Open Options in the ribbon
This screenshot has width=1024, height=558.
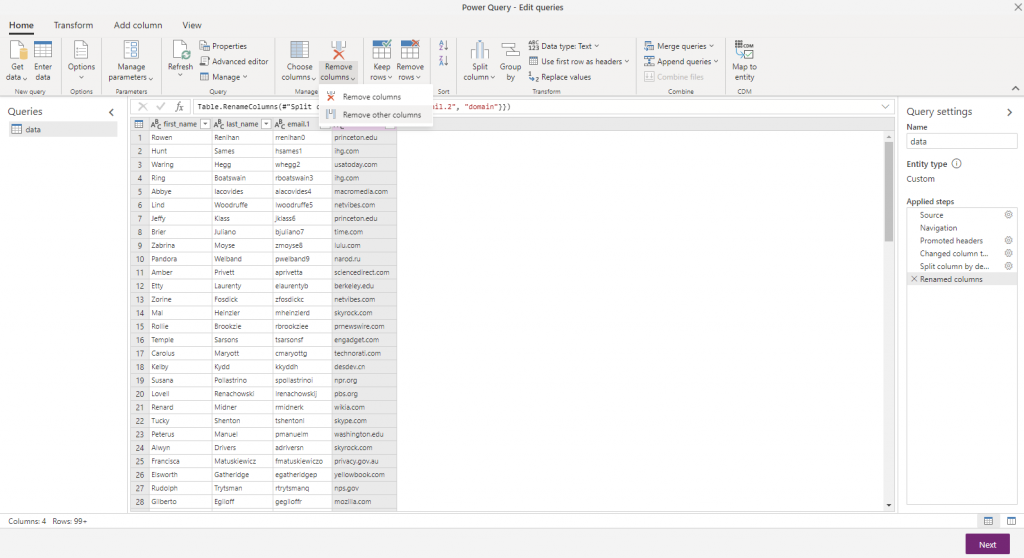click(81, 61)
